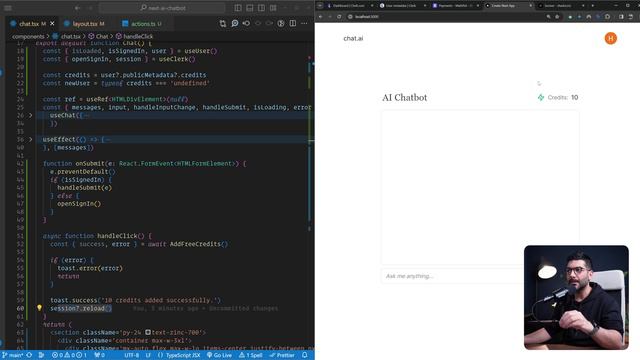The image size is (640, 360).
Task: Click the chat.ai logo link
Action: click(x=353, y=38)
